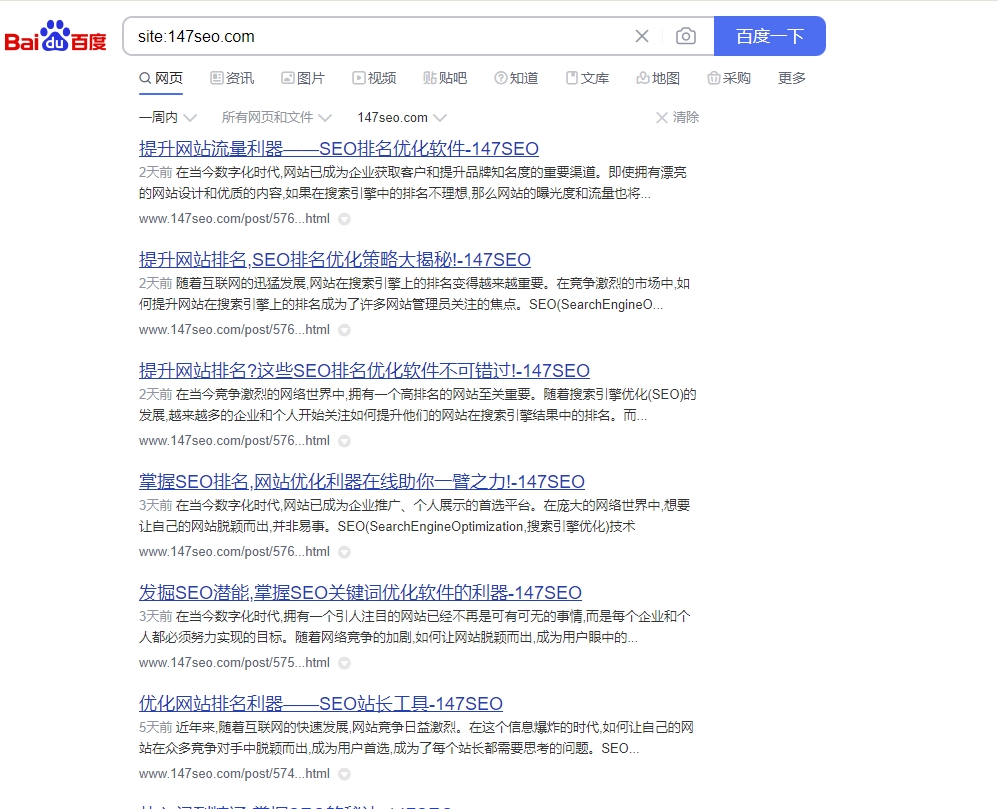Click URL text under SEO排名优化策略大揭秘 result
Viewport: 998px width, 809px height.
(234, 330)
